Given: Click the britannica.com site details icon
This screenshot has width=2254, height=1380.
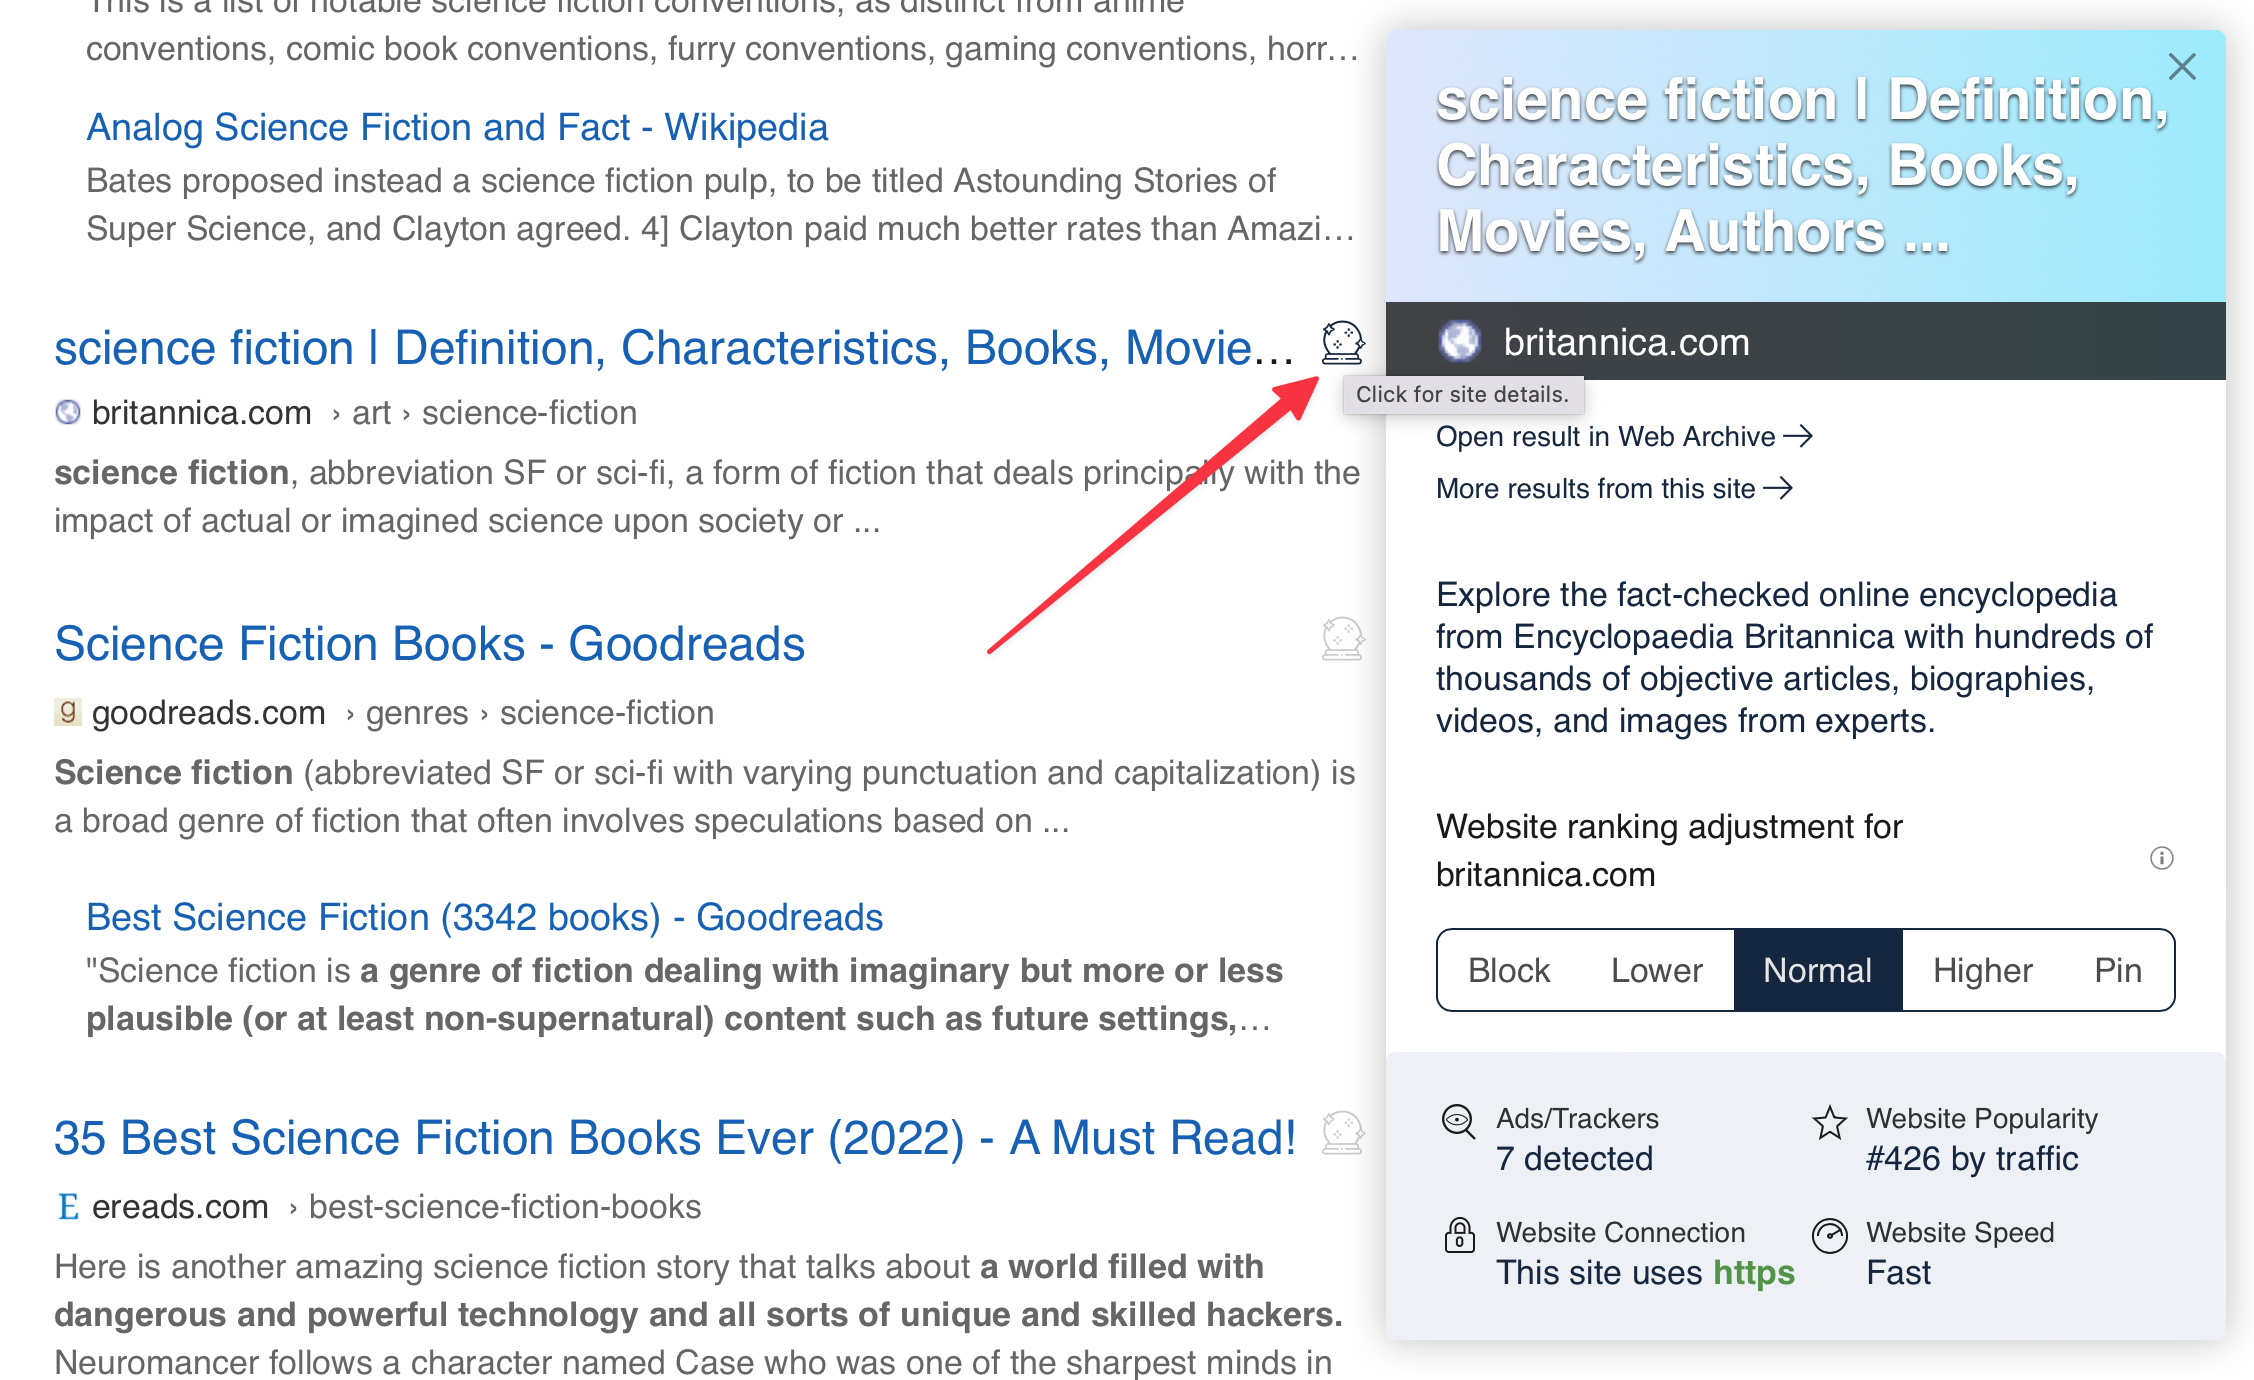Looking at the screenshot, I should tap(1340, 345).
